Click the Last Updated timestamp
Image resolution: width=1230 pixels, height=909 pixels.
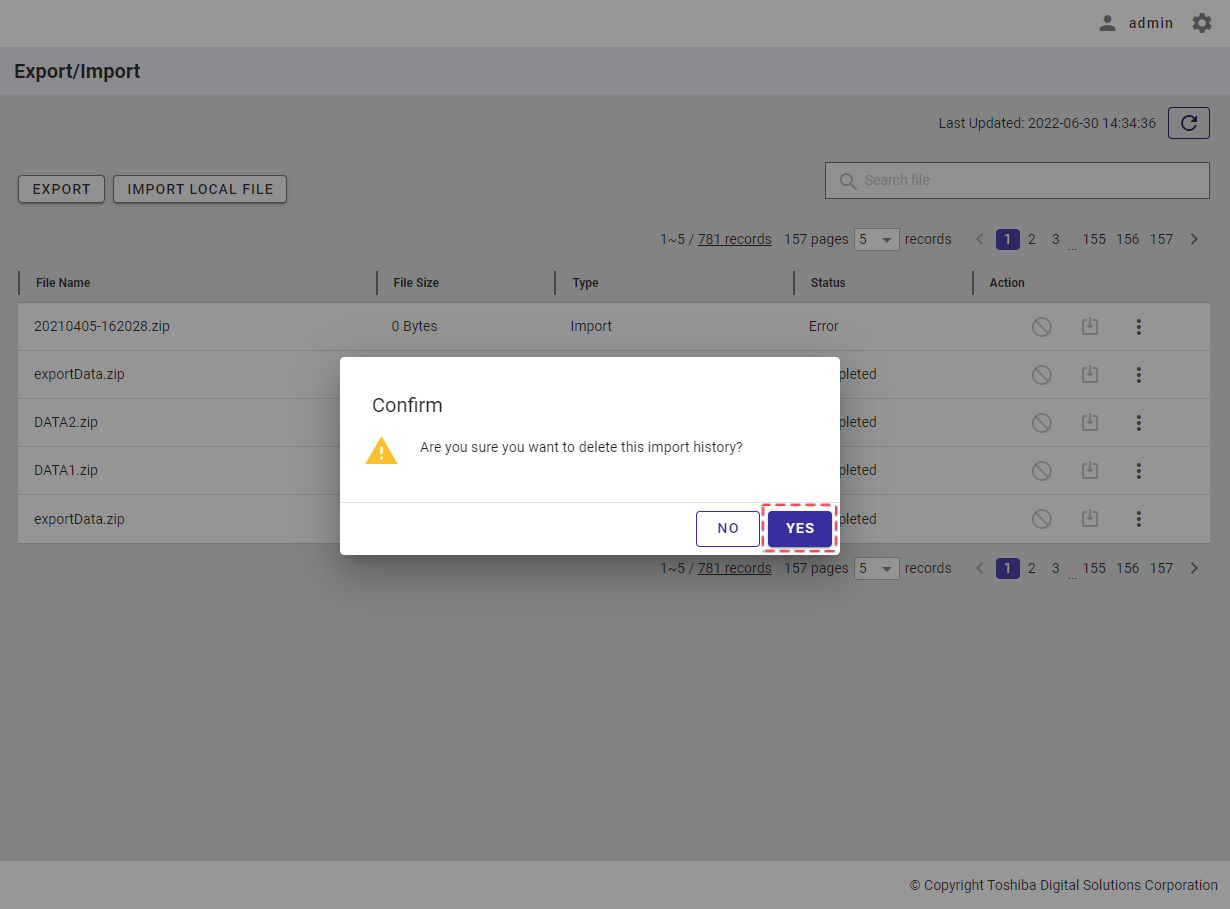[1047, 123]
